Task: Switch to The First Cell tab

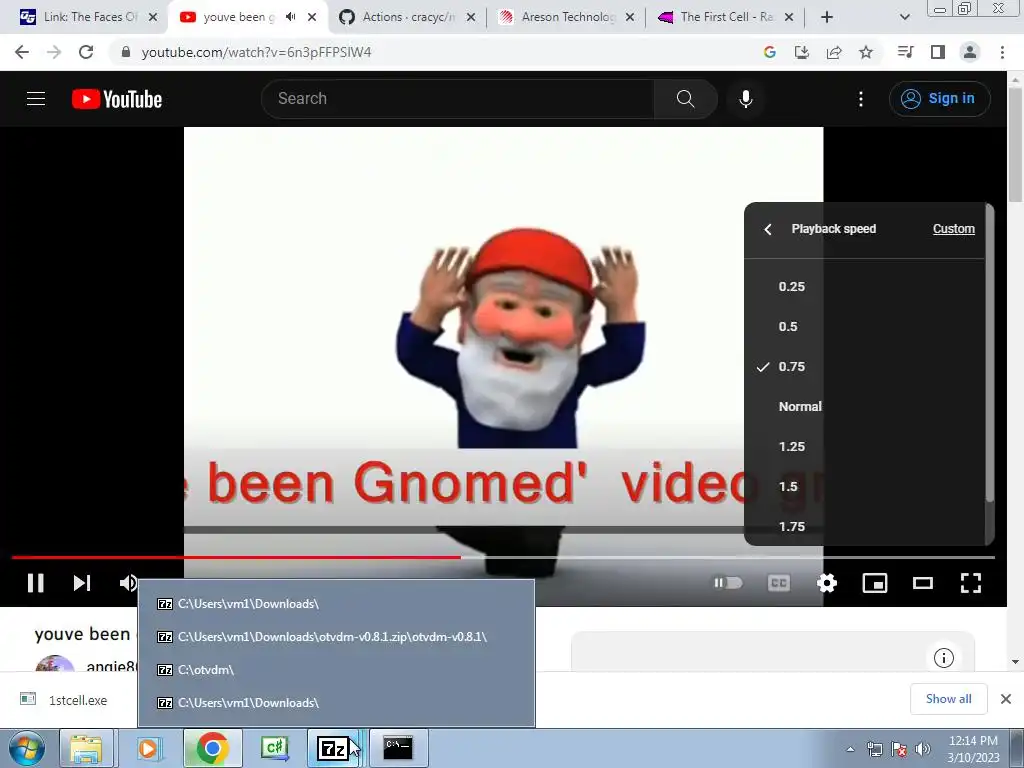Action: [725, 17]
